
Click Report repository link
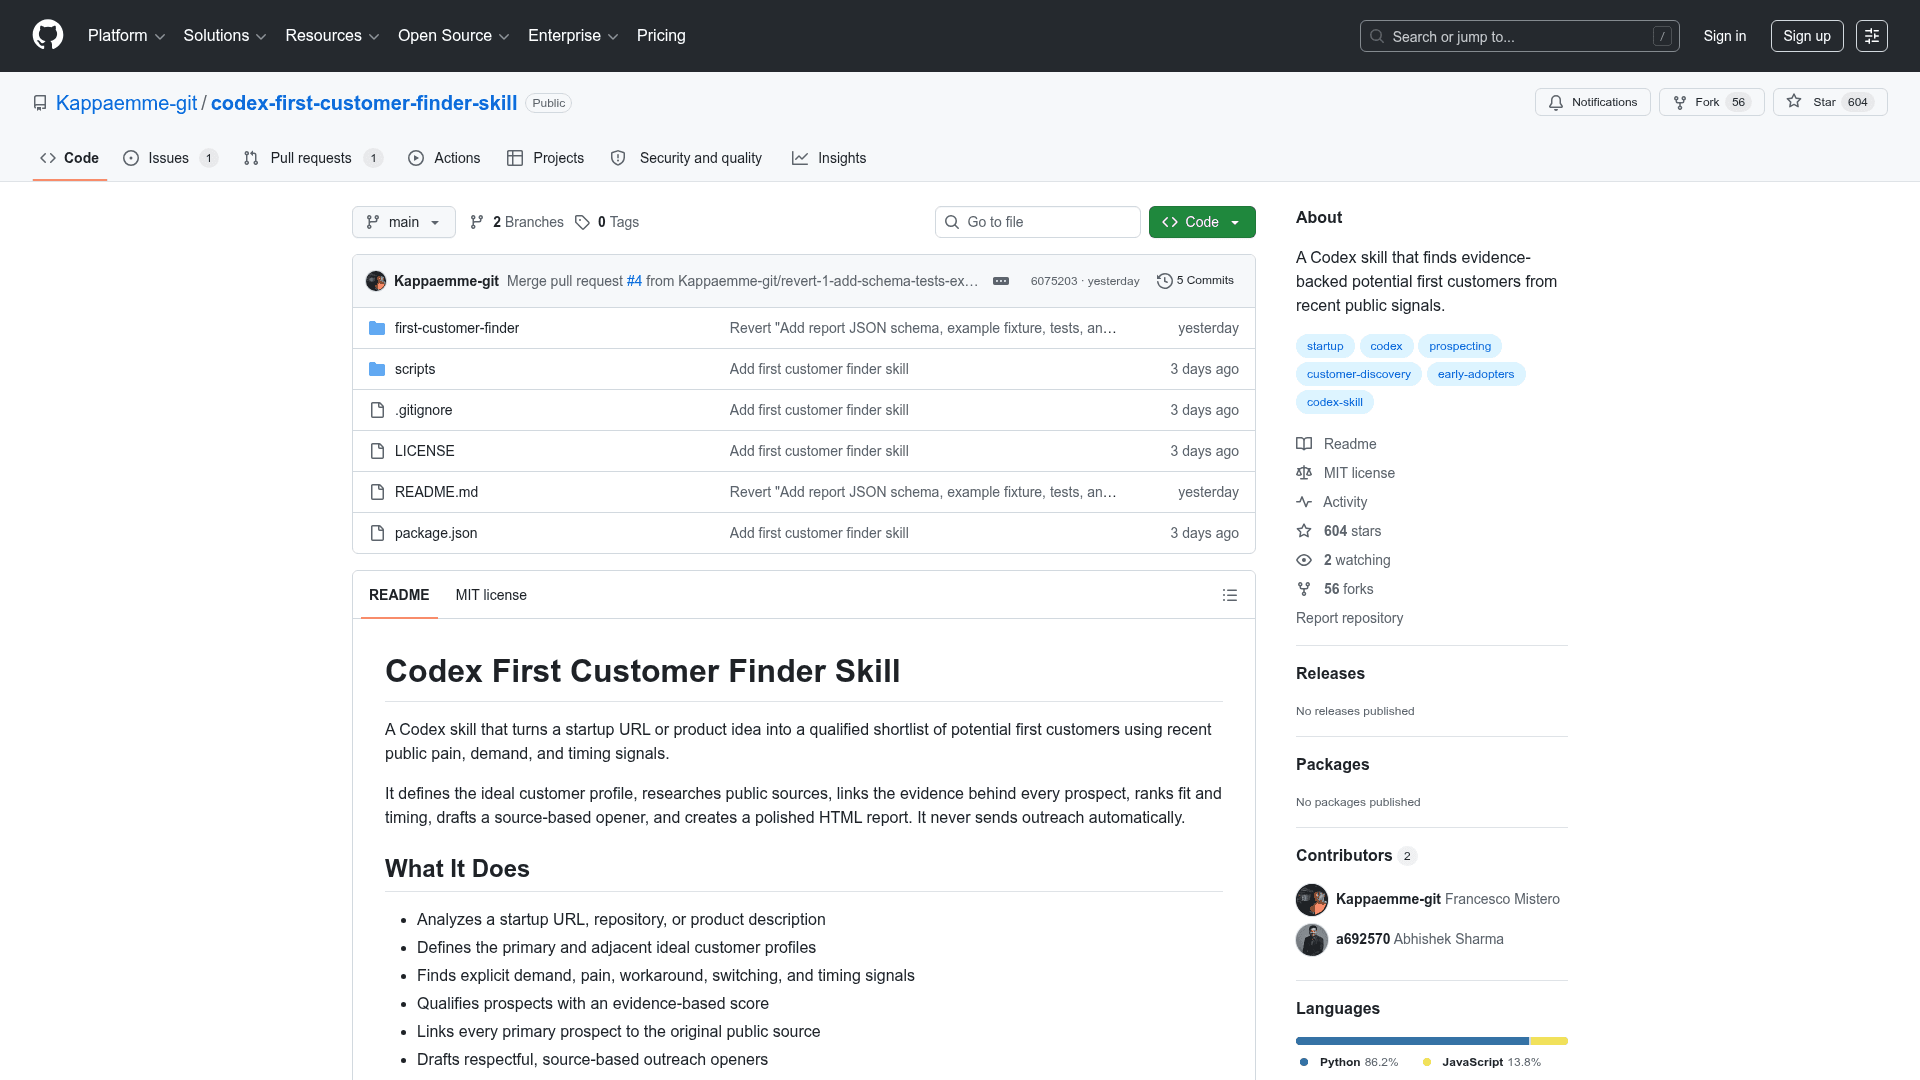[1349, 618]
